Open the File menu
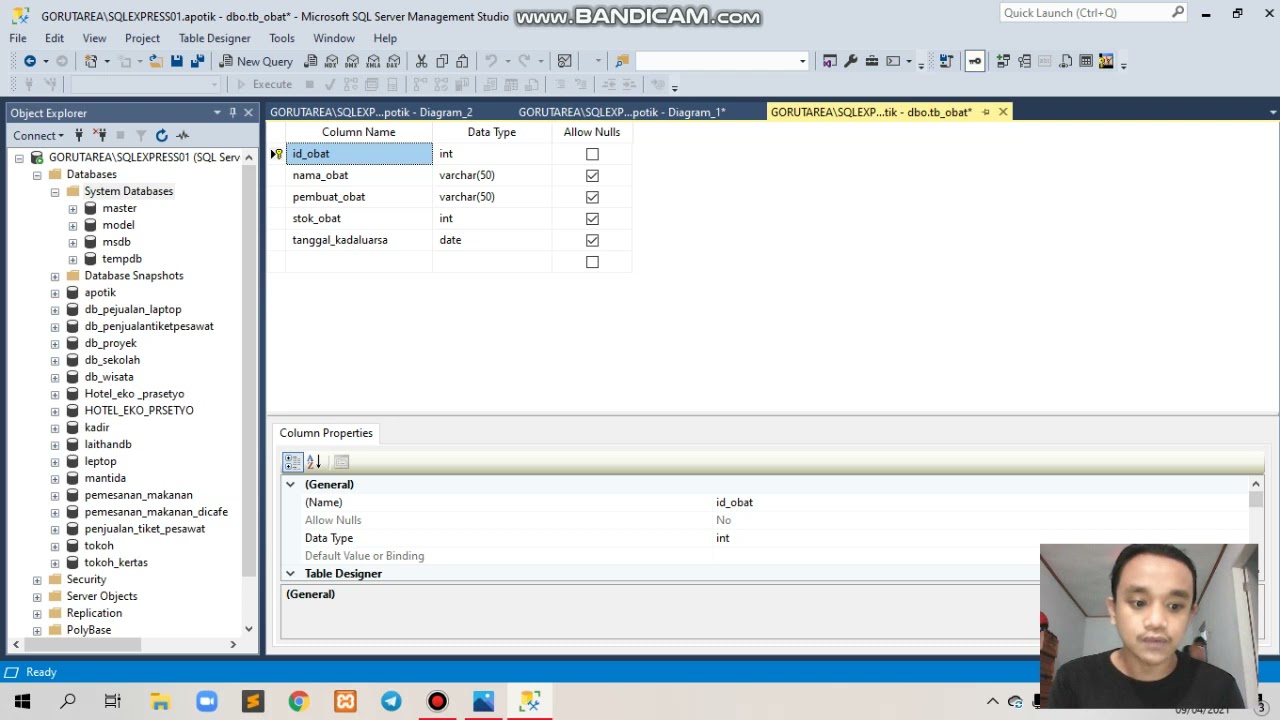 coord(18,38)
